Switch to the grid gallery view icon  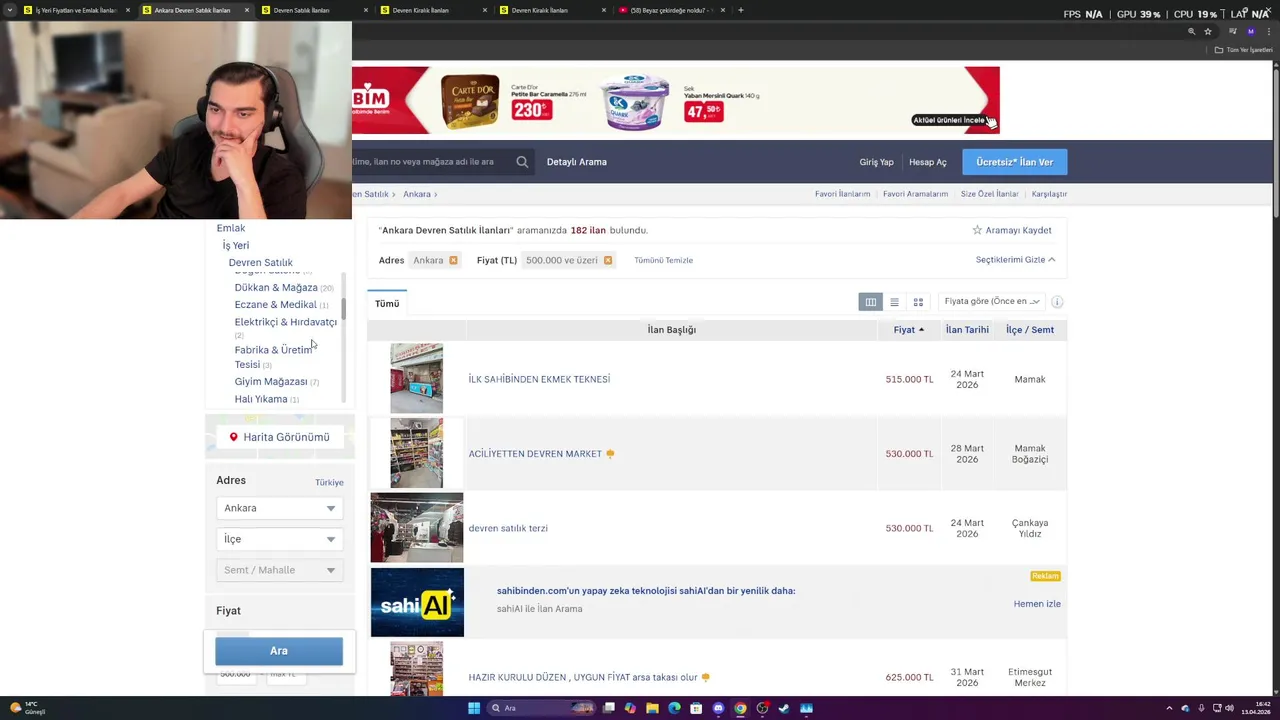918,302
